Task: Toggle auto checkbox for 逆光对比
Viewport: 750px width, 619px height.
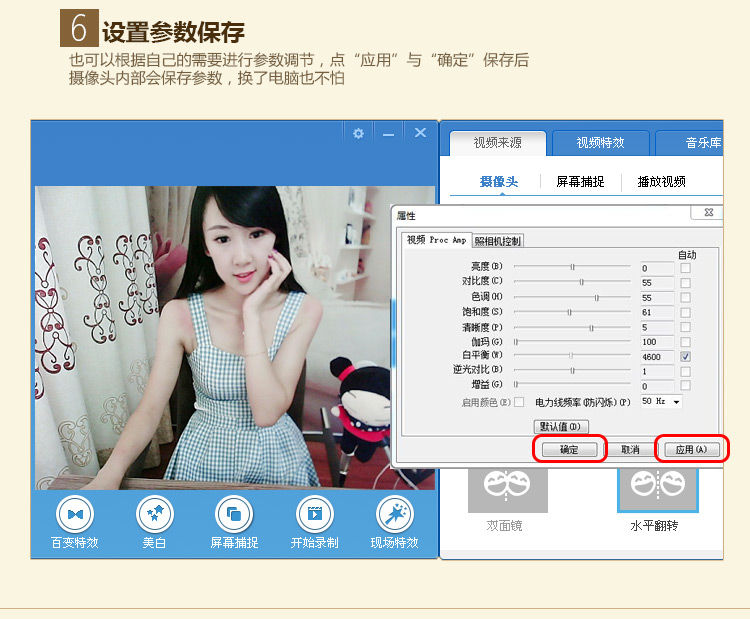Action: (x=685, y=371)
